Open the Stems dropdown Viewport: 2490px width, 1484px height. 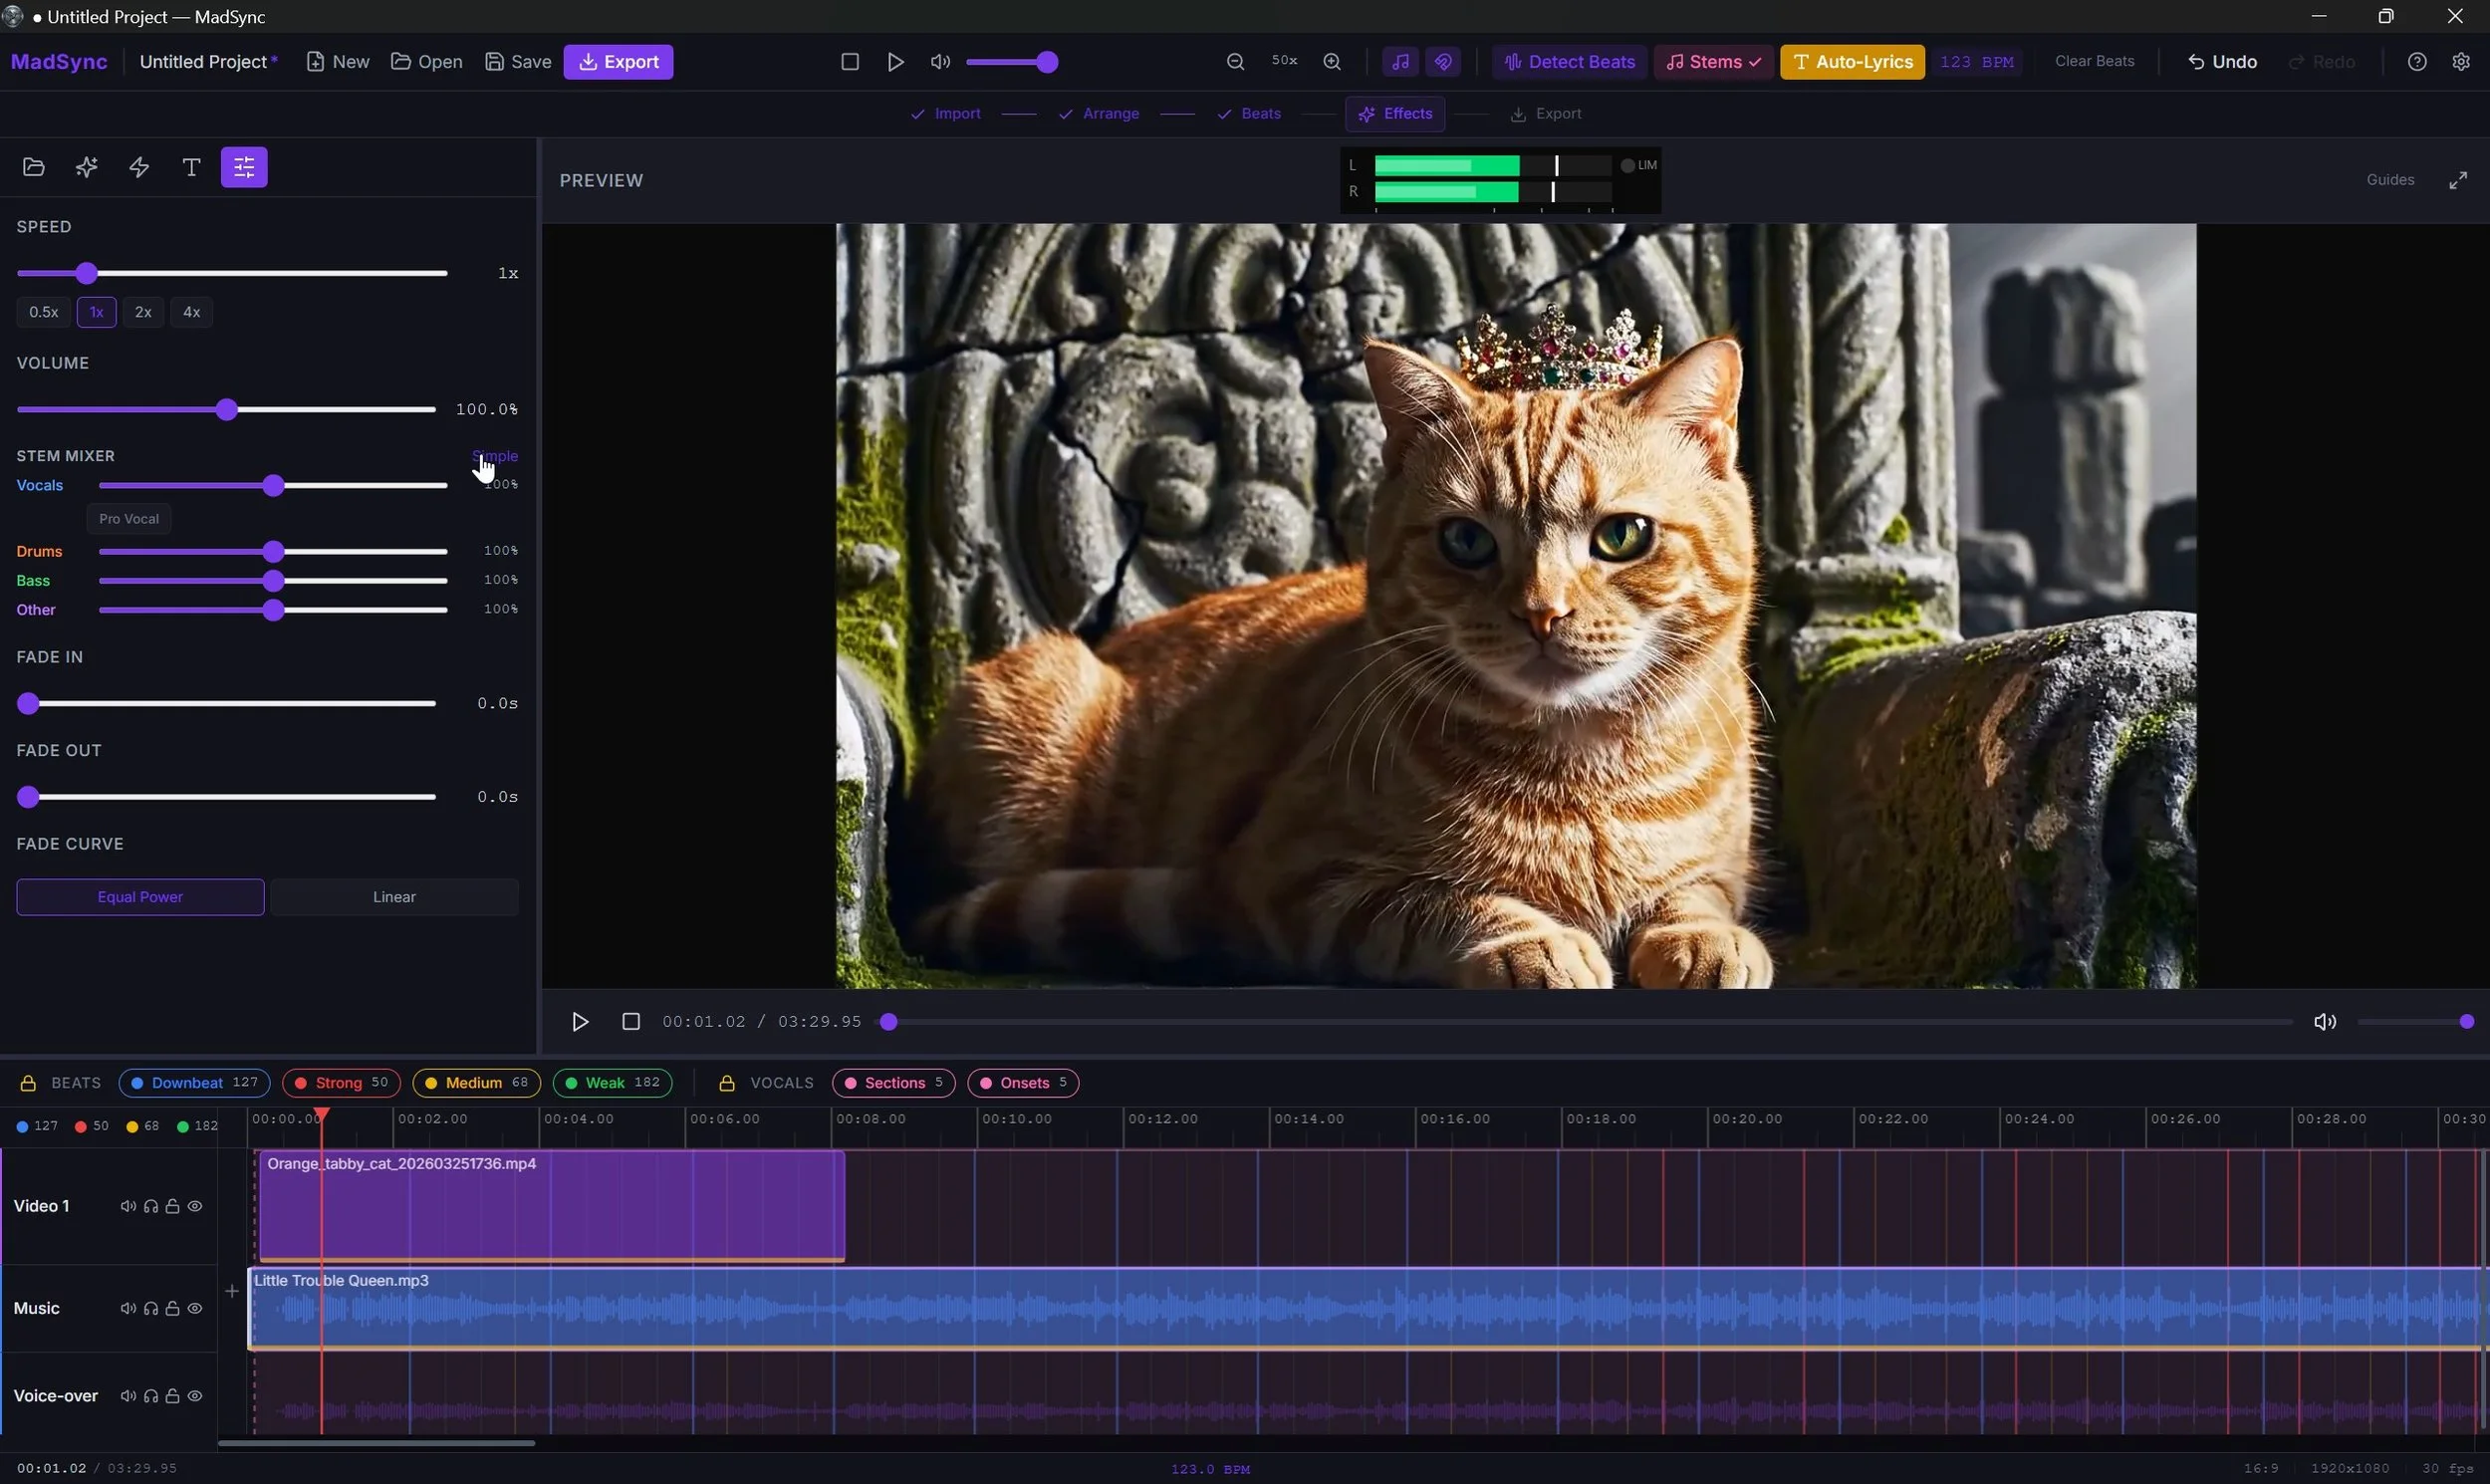click(x=1712, y=61)
